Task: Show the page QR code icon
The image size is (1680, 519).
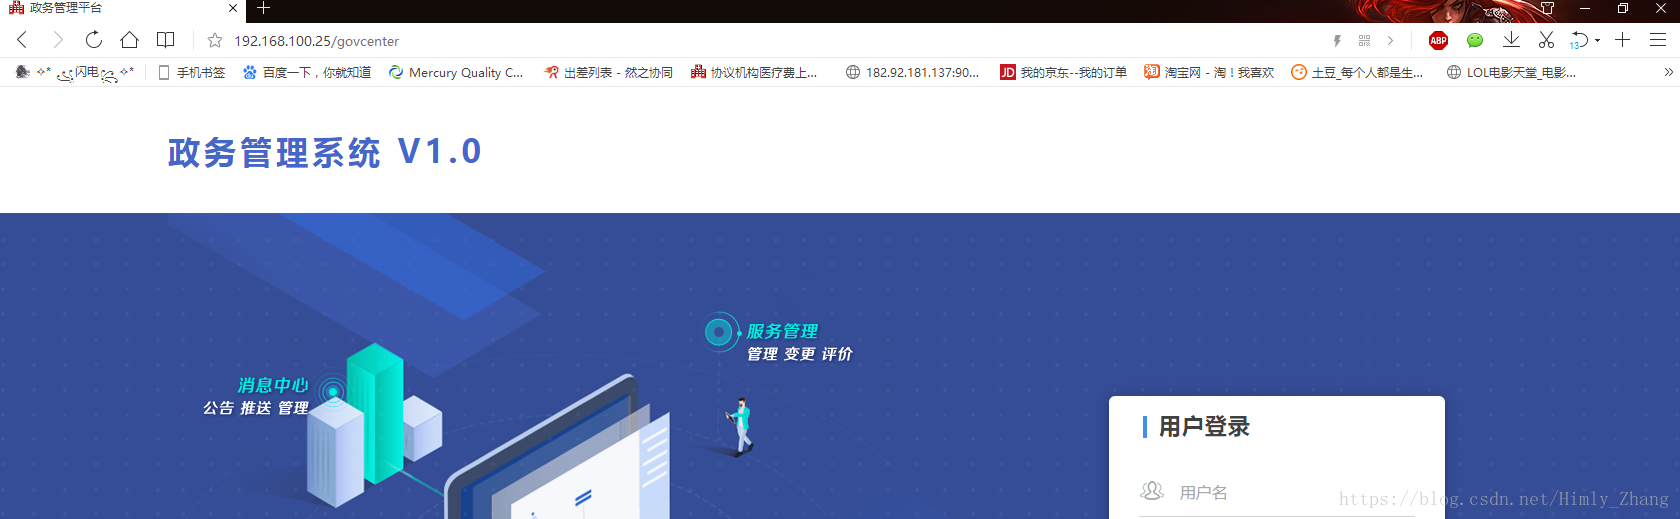Action: 1364,41
